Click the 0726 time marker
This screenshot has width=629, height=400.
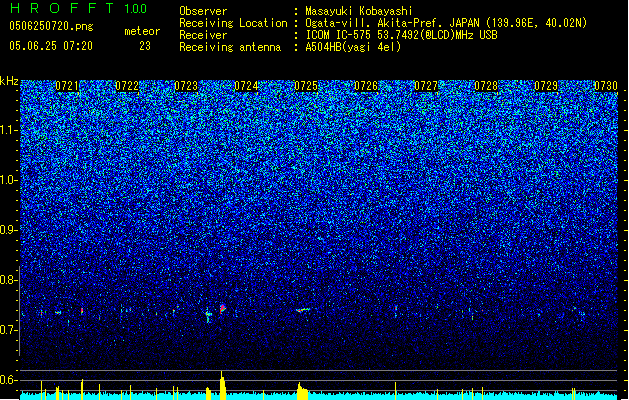click(366, 86)
